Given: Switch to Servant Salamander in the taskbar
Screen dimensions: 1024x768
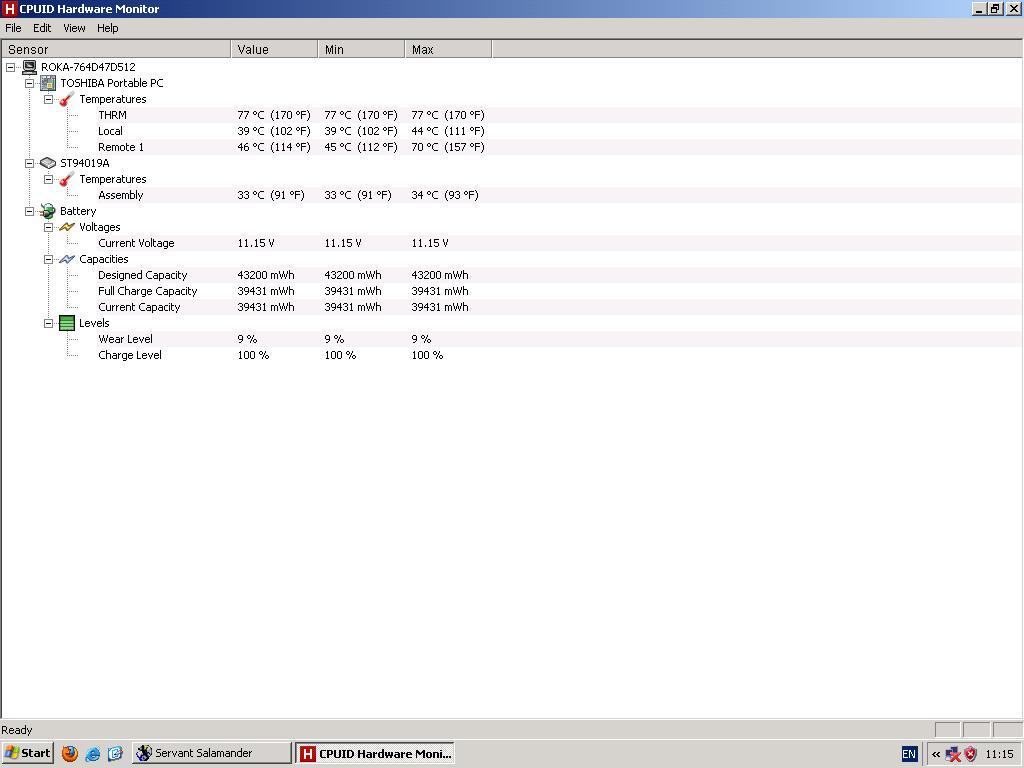Looking at the screenshot, I should (212, 753).
